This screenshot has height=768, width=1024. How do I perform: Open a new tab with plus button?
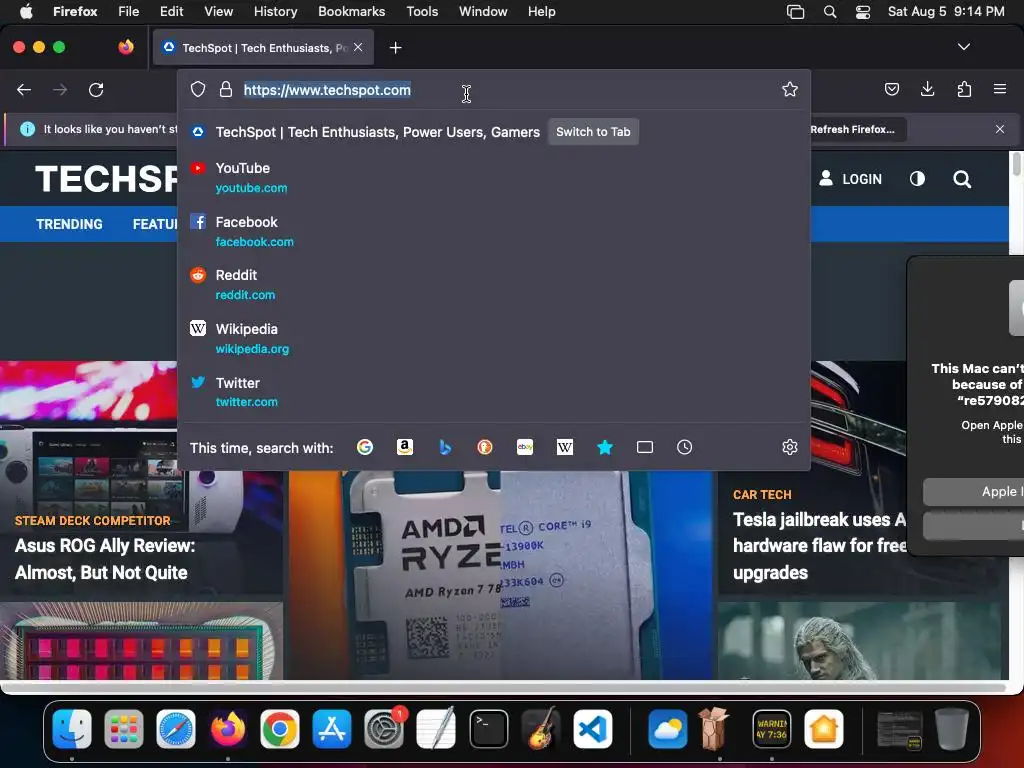coord(395,48)
